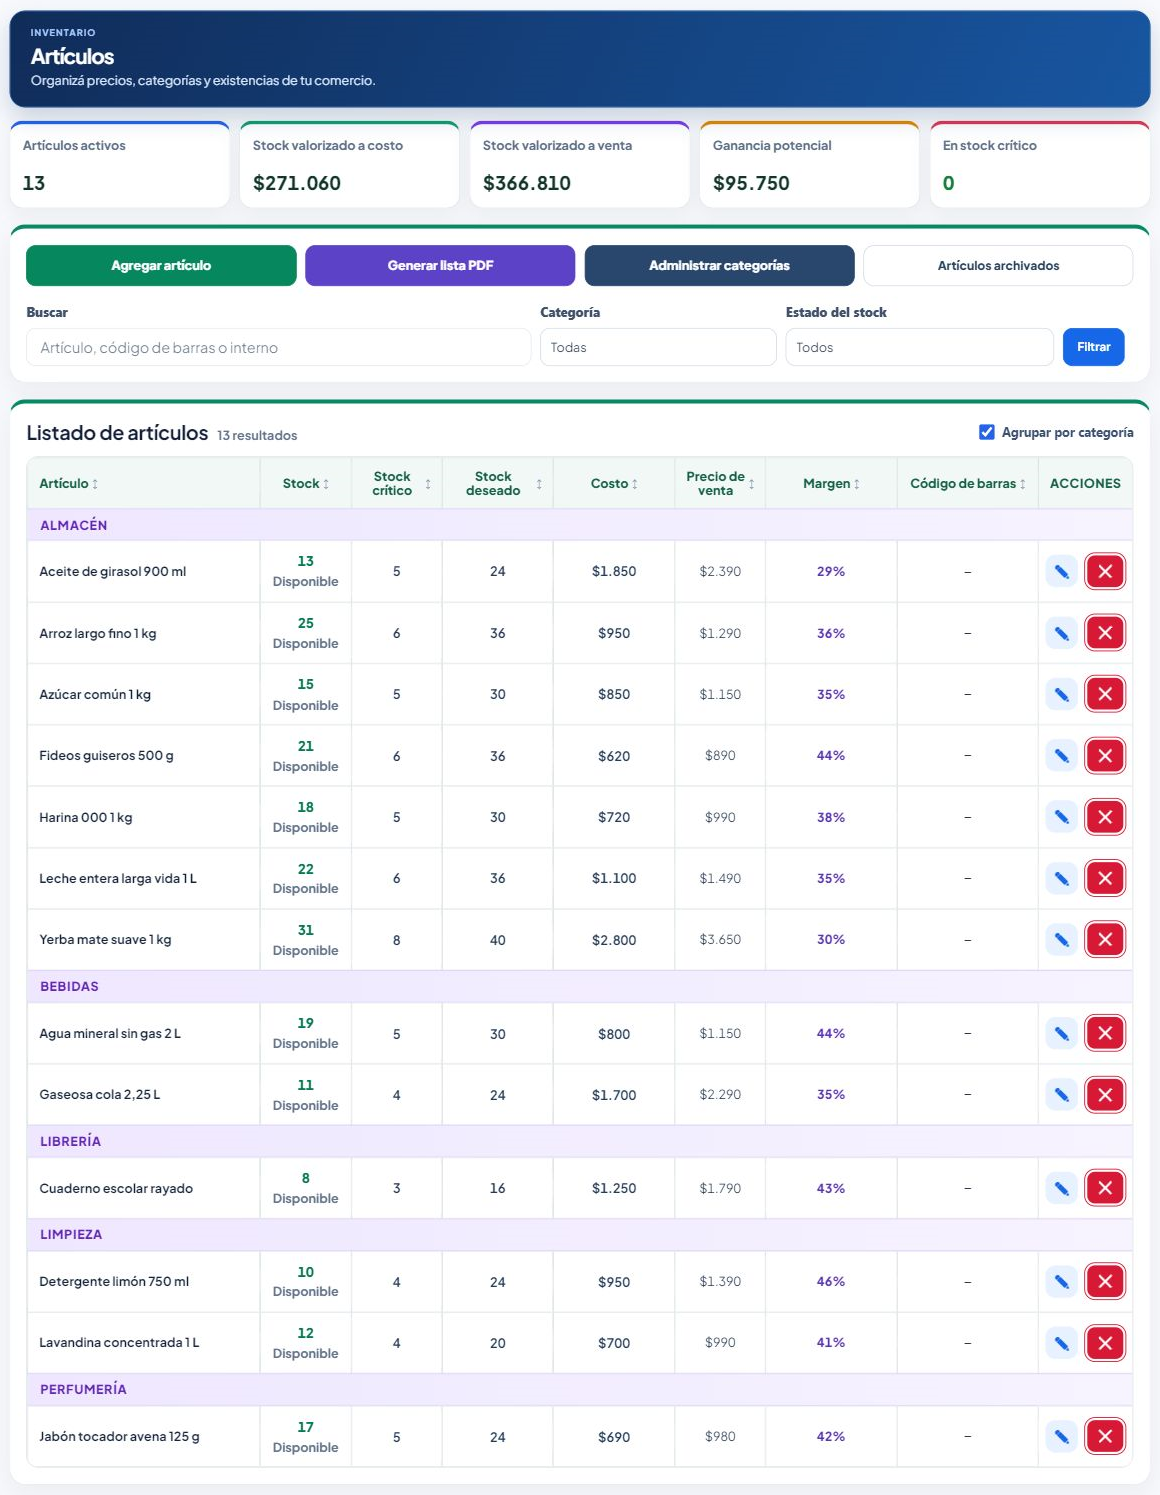The width and height of the screenshot is (1160, 1495).
Task: Delete Gaseosa cola 2,25 L red X
Action: coord(1105,1095)
